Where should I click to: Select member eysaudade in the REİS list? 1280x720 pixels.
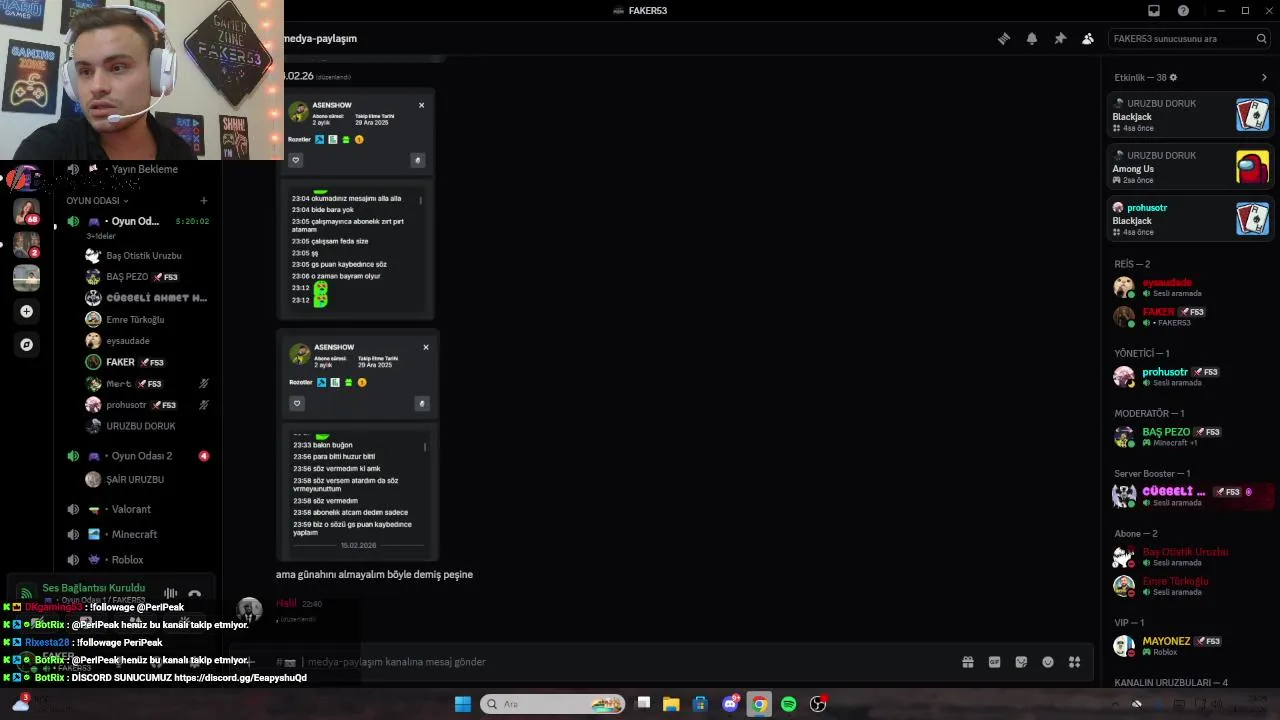coord(1190,287)
